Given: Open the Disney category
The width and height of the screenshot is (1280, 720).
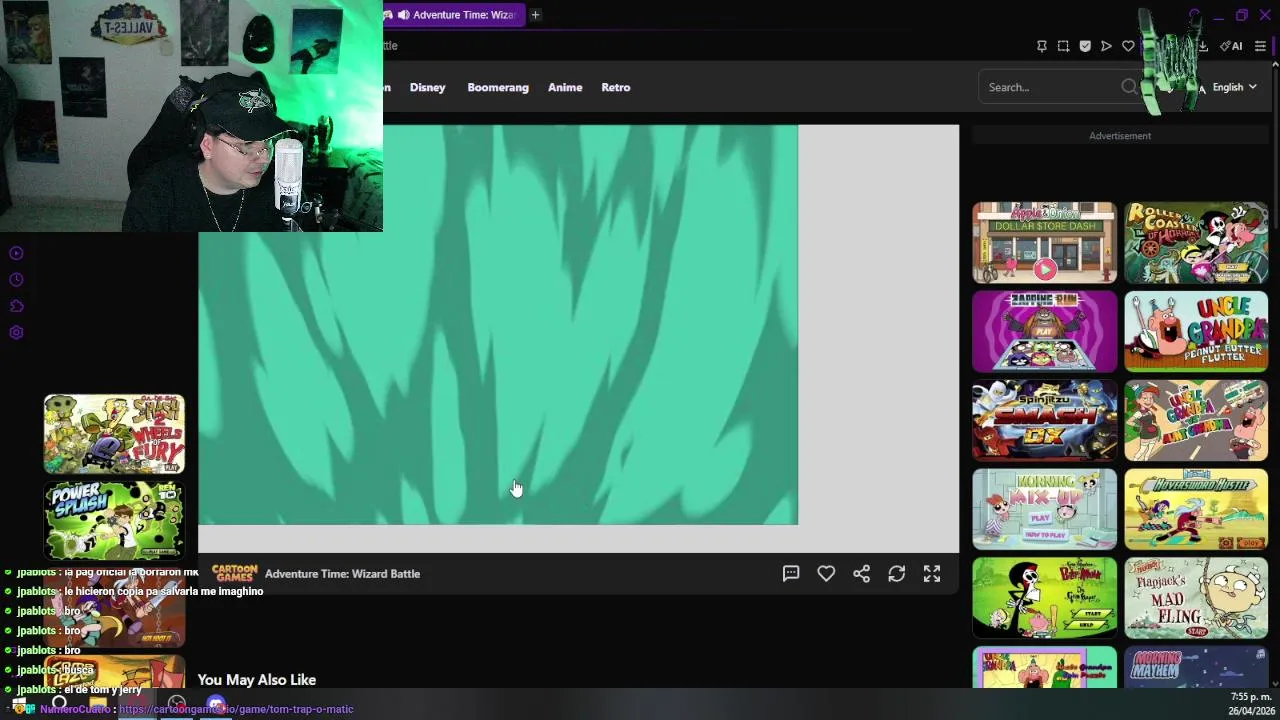Looking at the screenshot, I should pyautogui.click(x=427, y=87).
